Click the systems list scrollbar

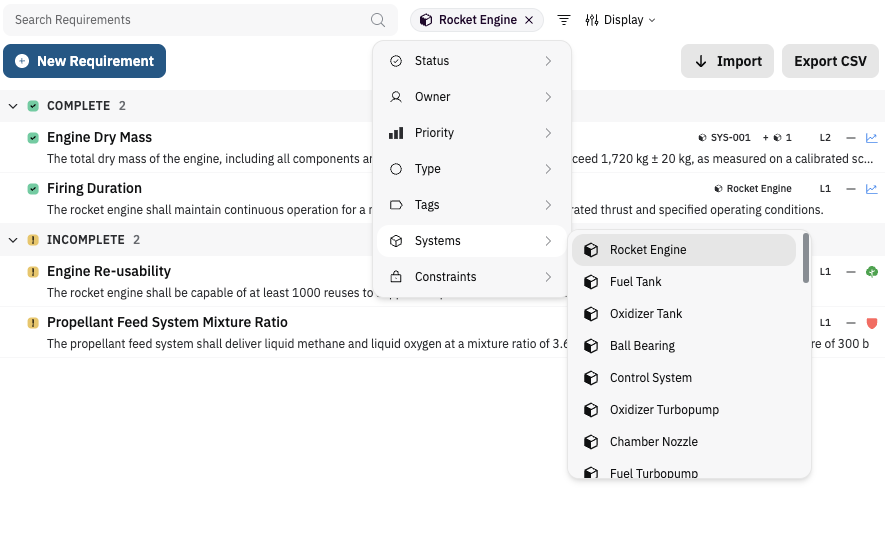click(x=805, y=258)
